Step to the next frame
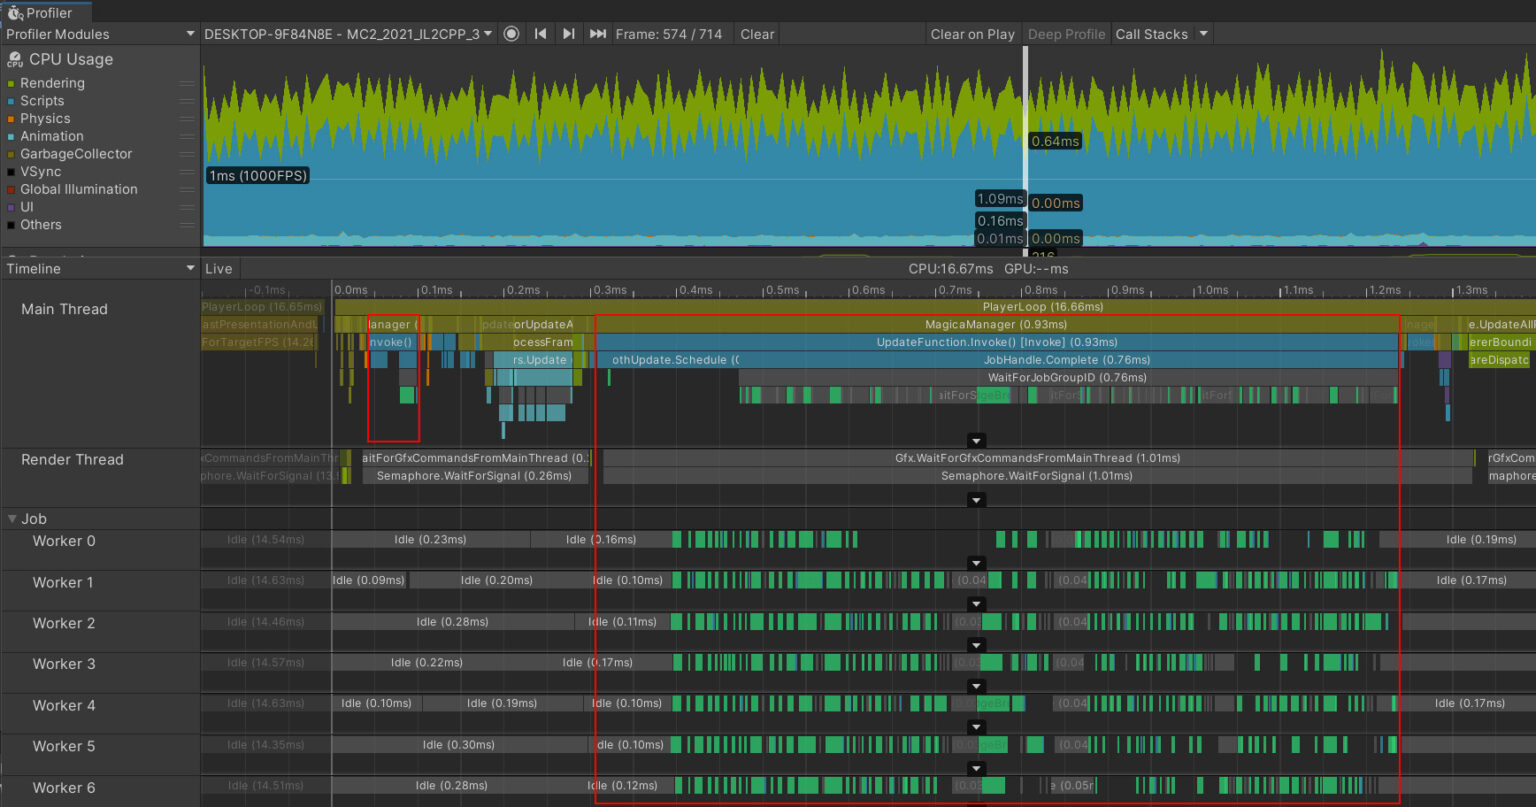Screen dimensions: 1536x807 point(568,34)
